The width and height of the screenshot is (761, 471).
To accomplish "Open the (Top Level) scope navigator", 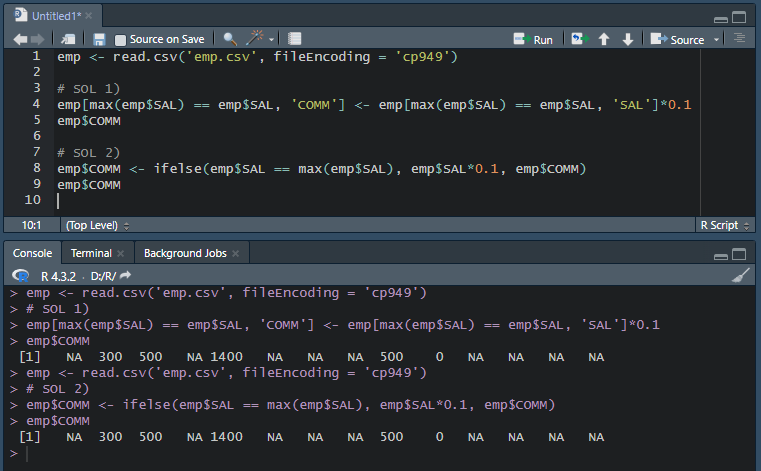I will [97, 225].
